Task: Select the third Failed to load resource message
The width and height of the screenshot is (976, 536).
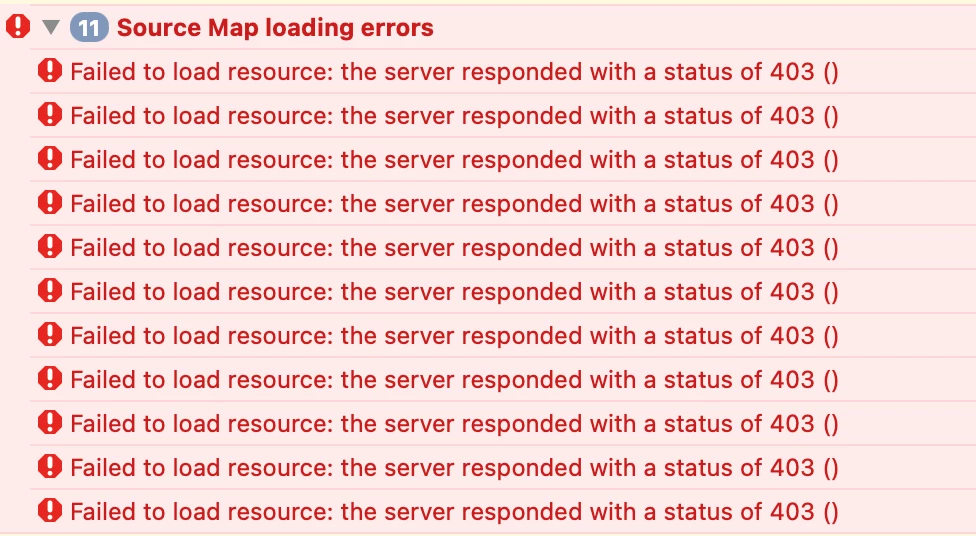Action: (x=503, y=159)
